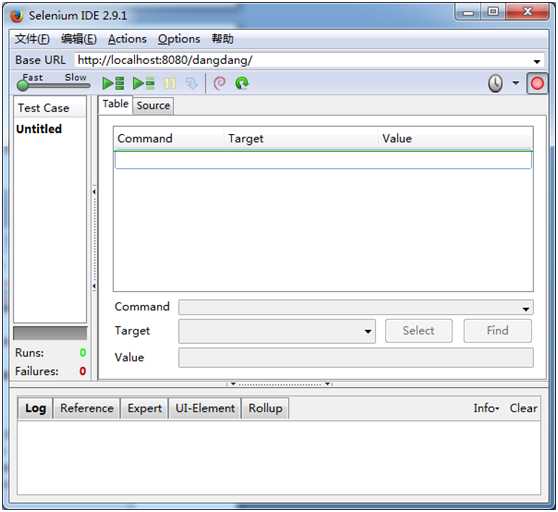The width and height of the screenshot is (558, 512).
Task: Open the Info log level dropdown
Action: point(486,408)
